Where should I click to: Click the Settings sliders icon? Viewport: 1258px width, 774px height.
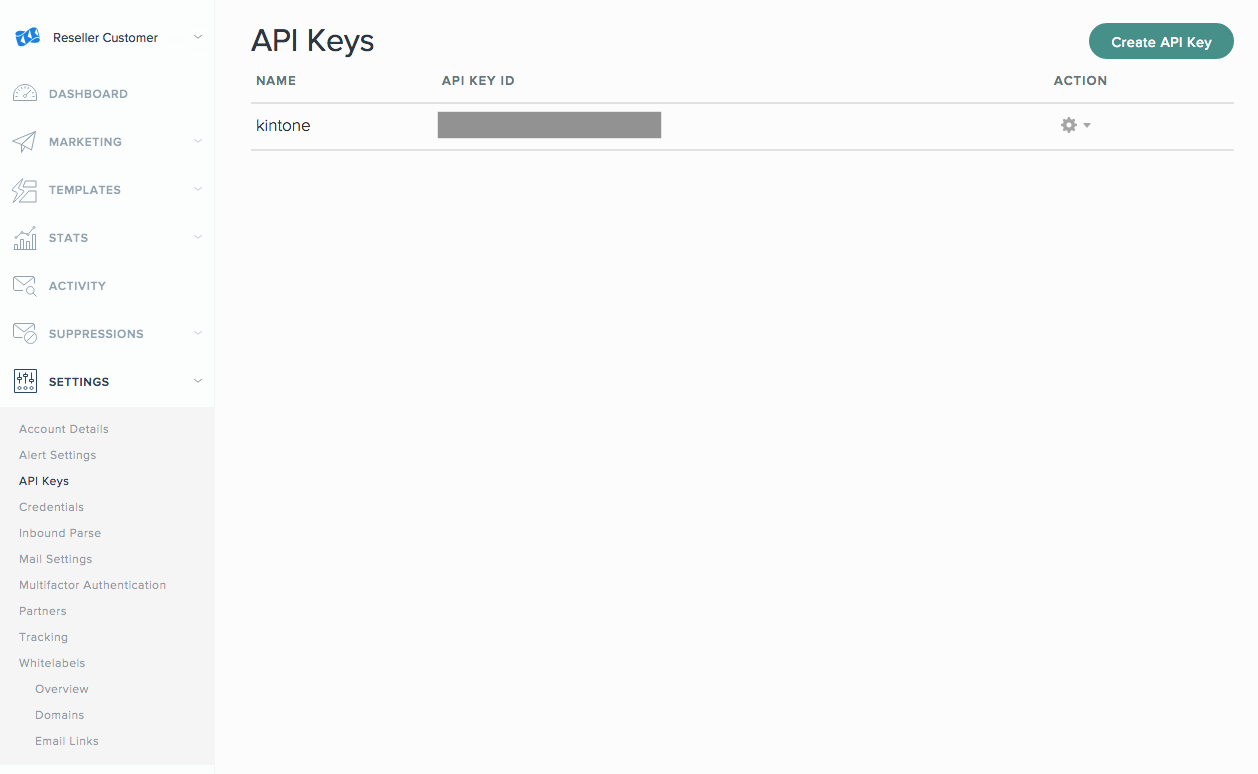tap(25, 382)
